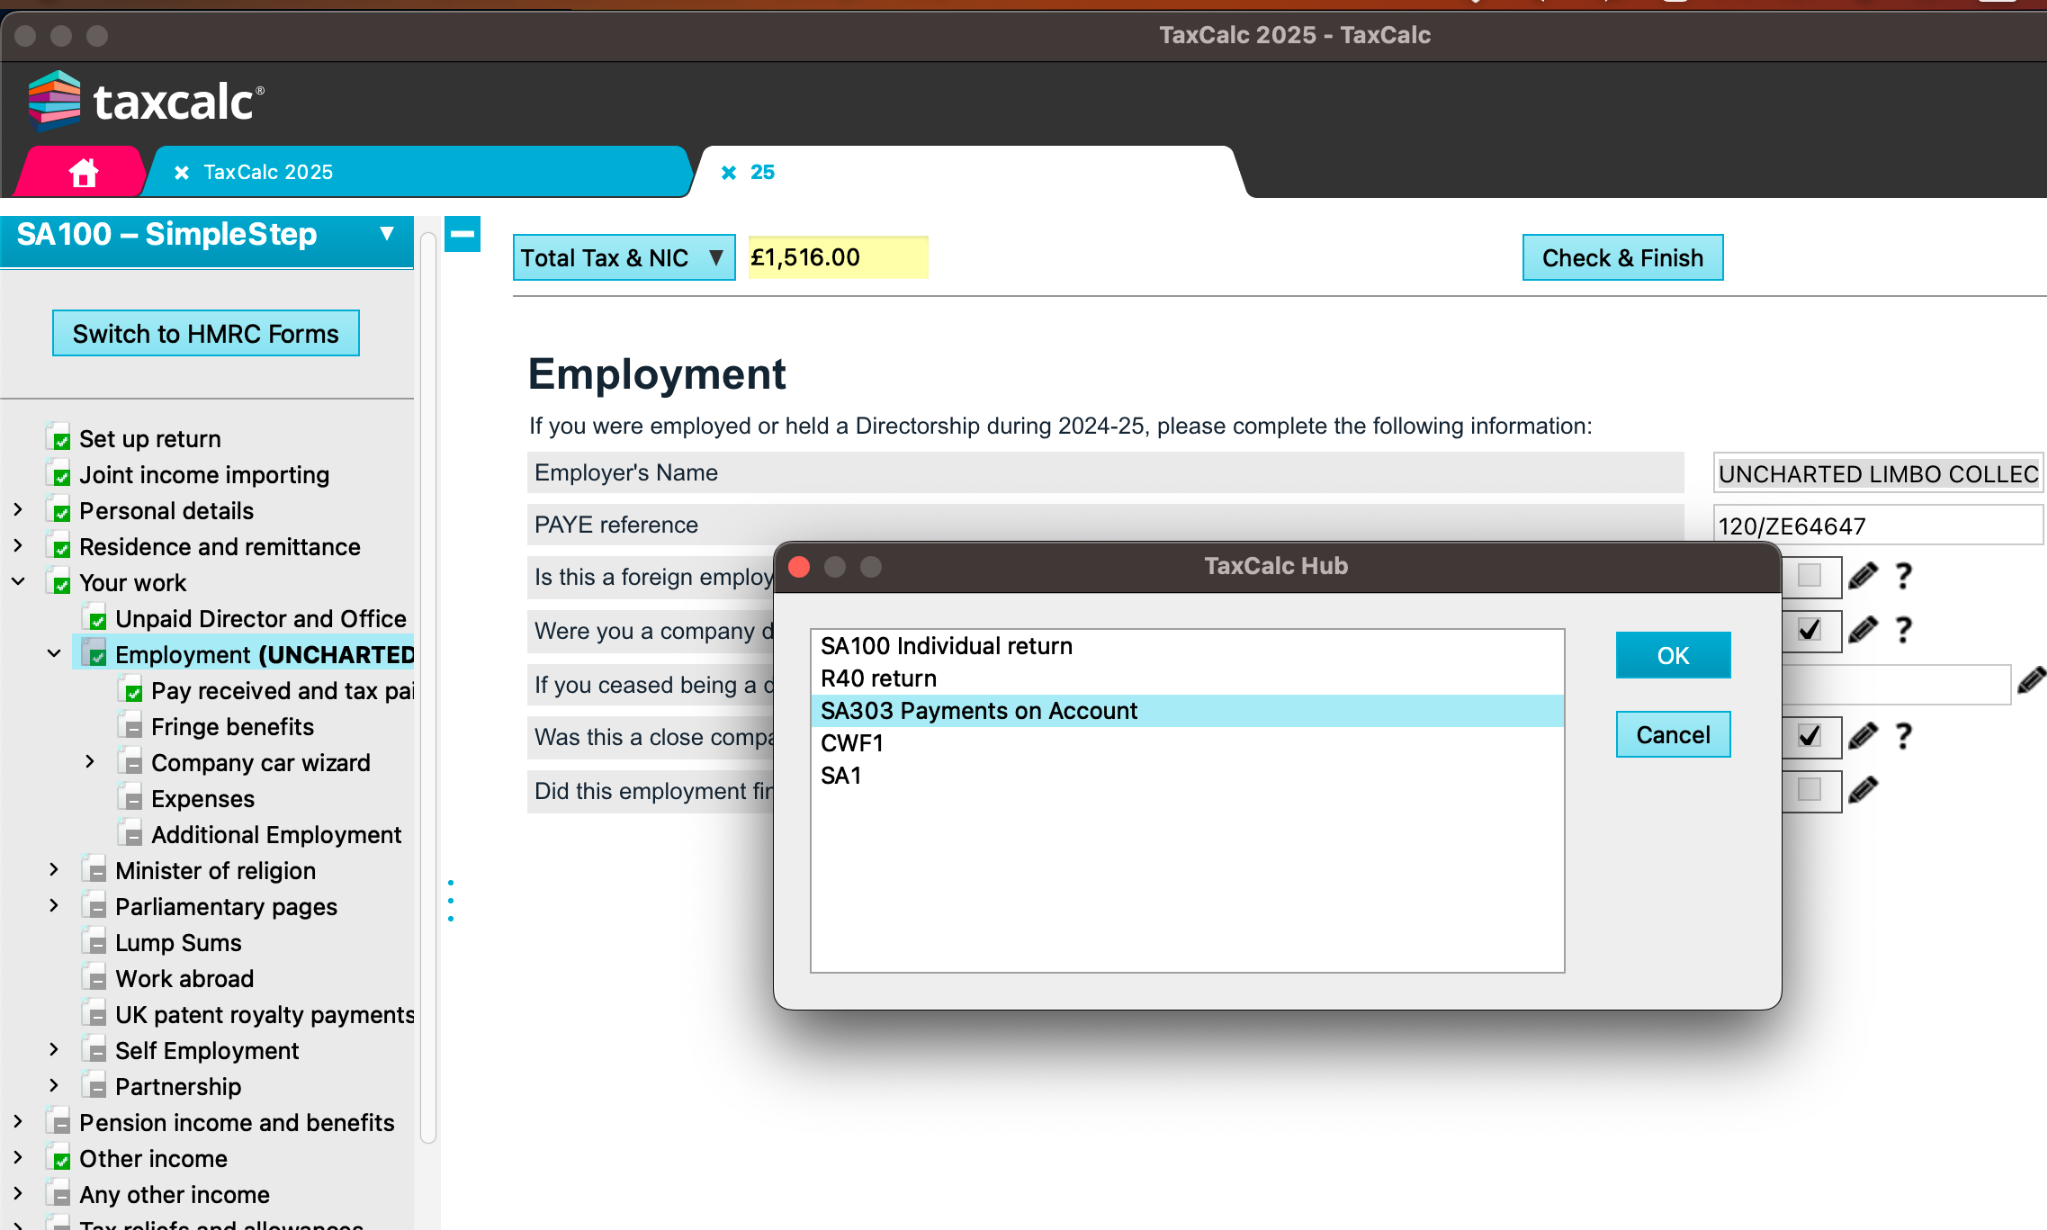Click the taxcalc logo icon
Viewport: 2047px width, 1230px height.
54,100
